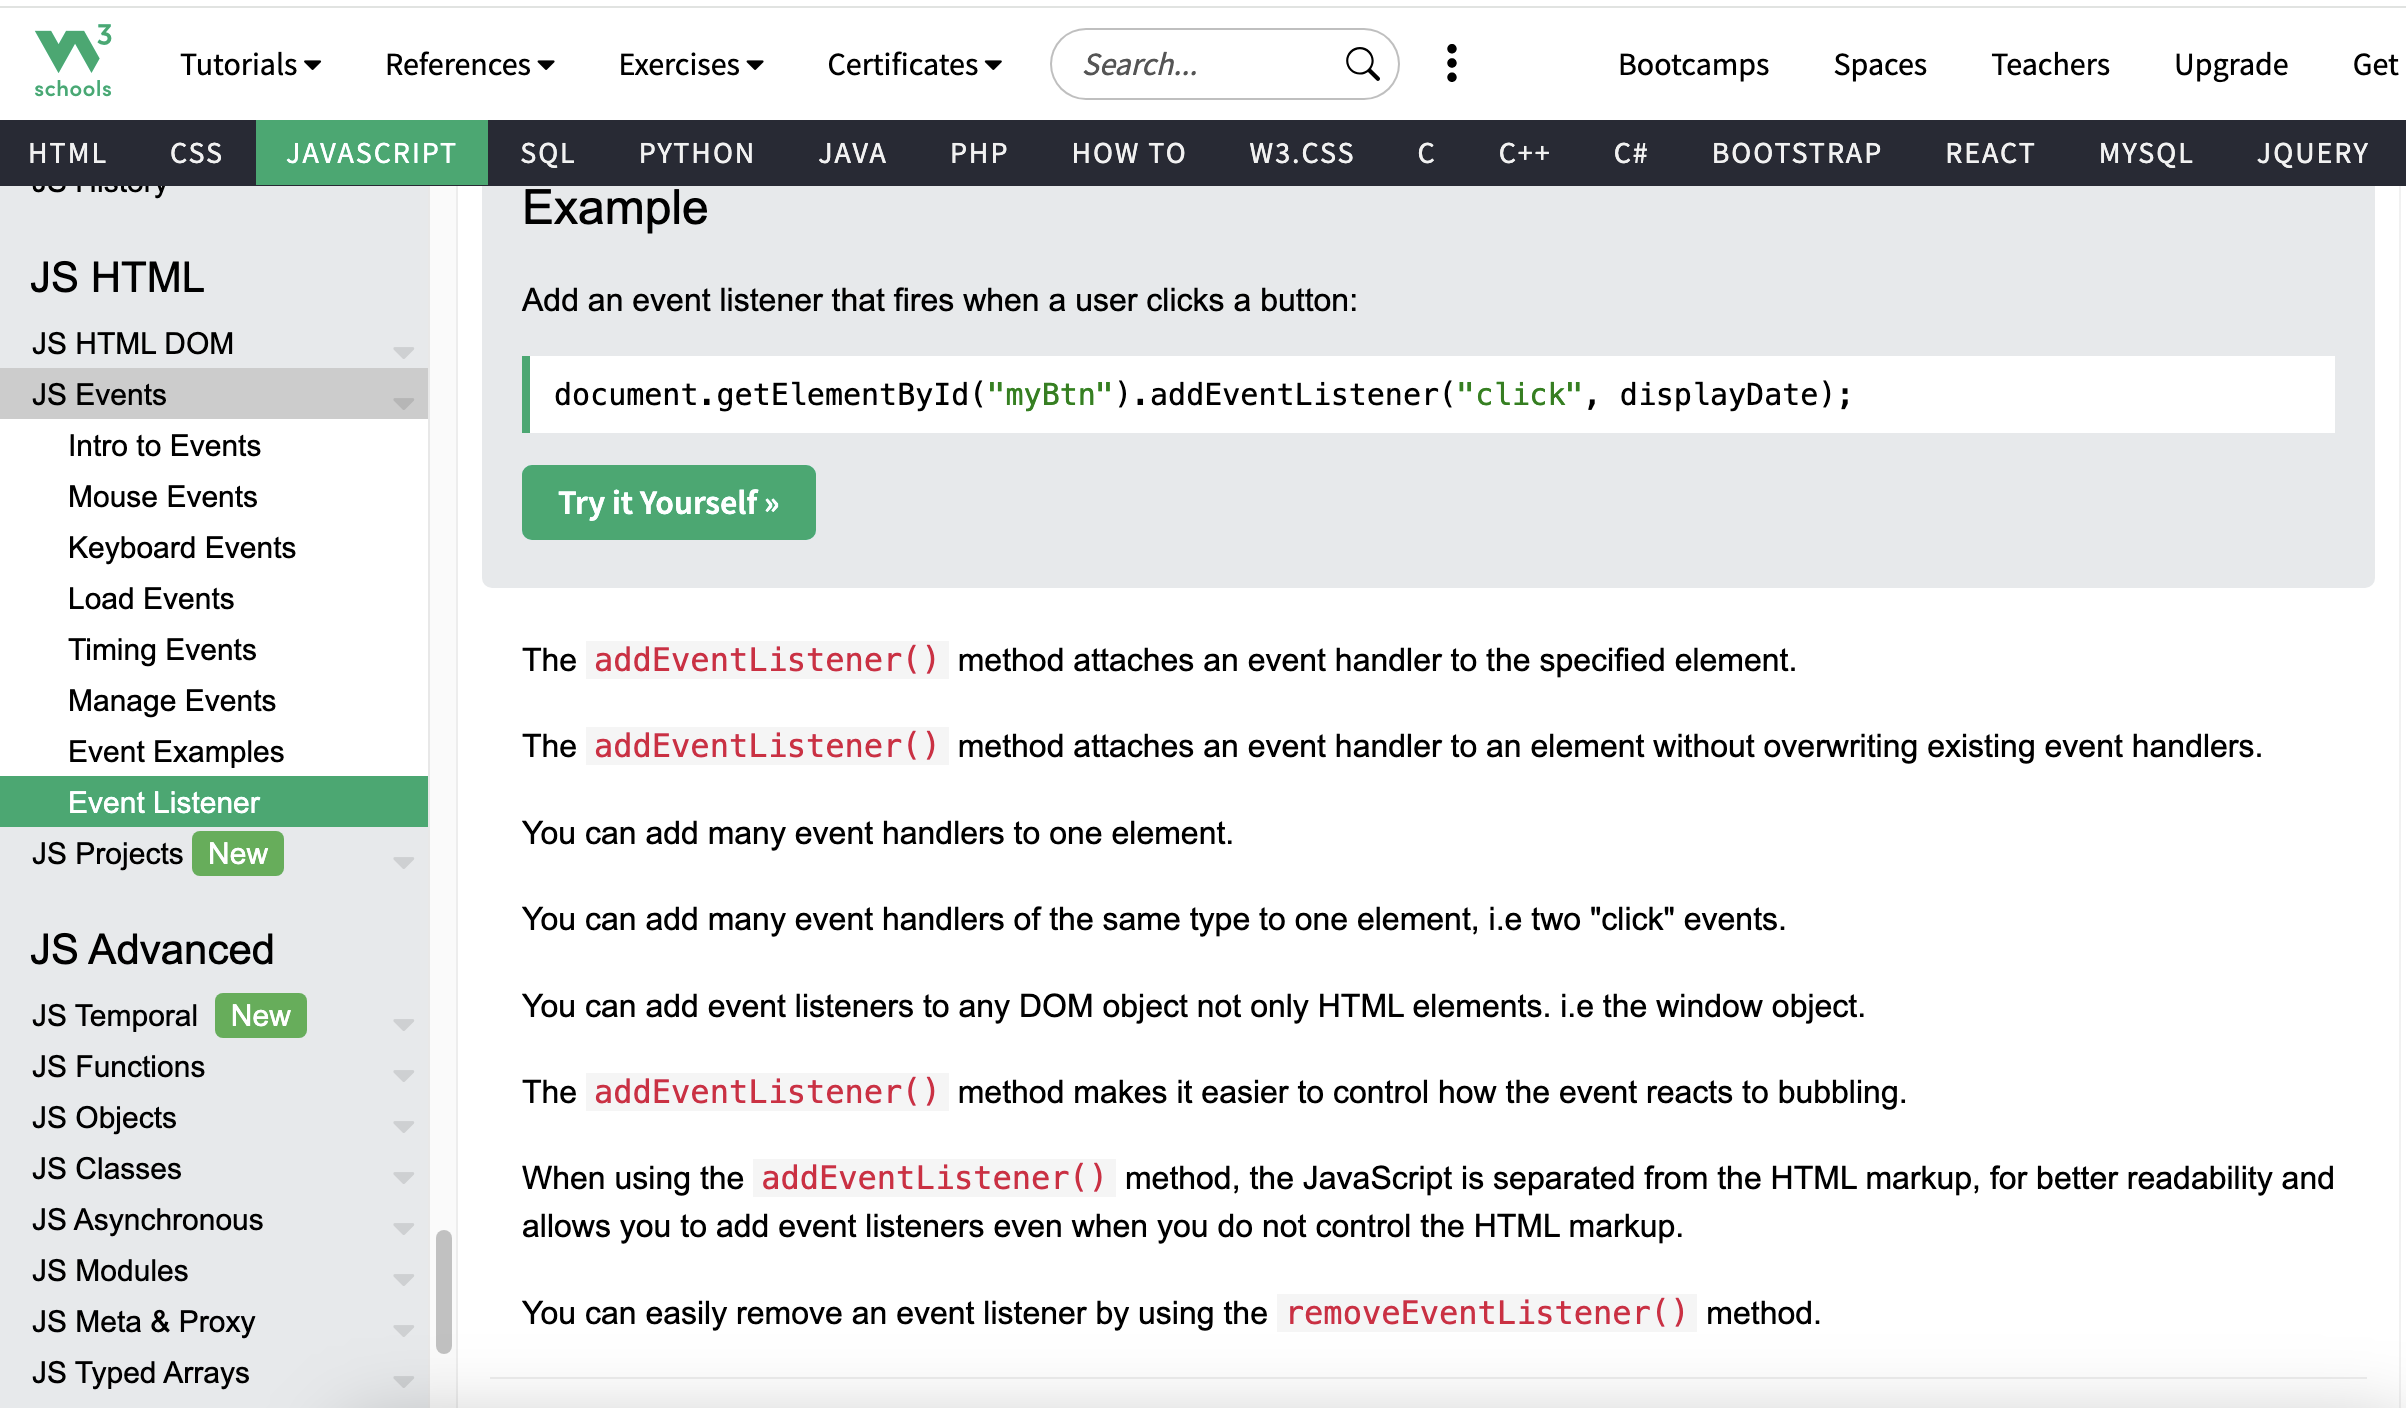Open the References dropdown
The image size is (2406, 1408).
click(468, 64)
